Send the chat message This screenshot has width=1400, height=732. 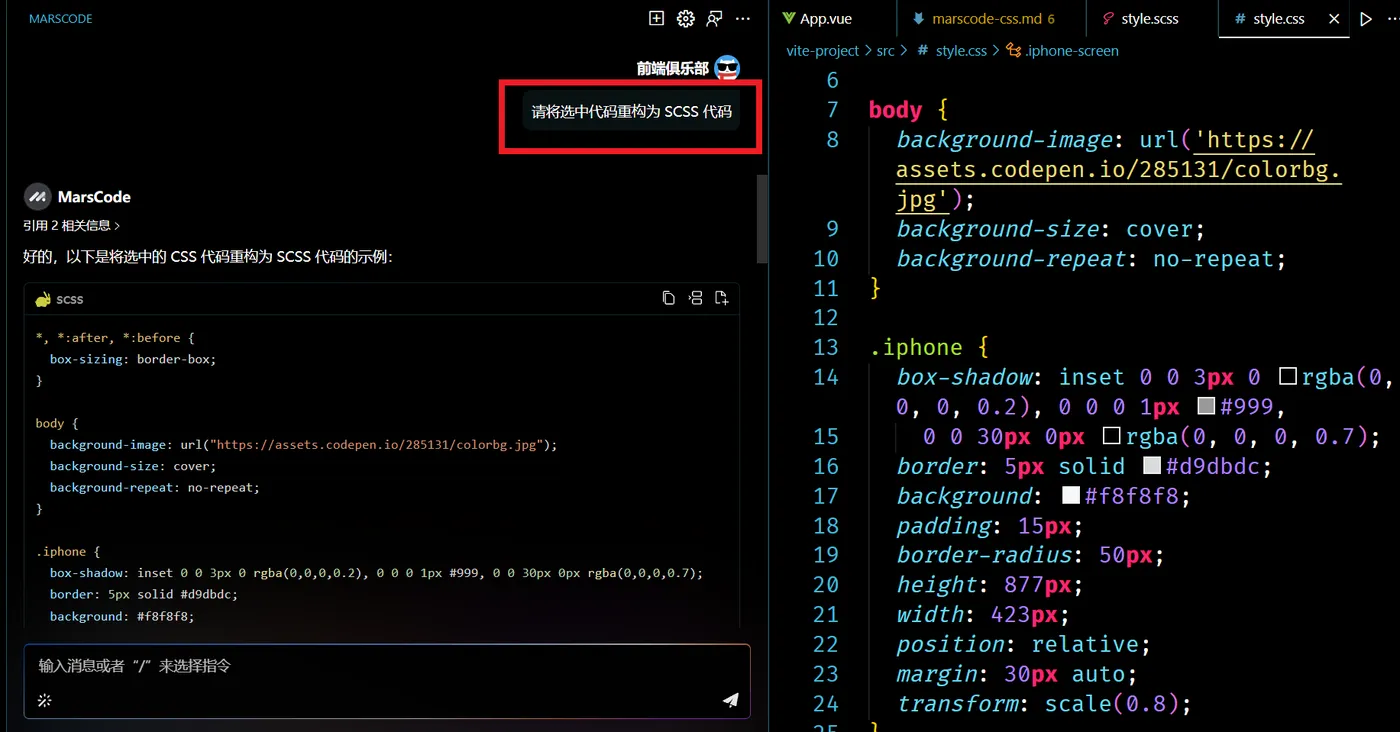click(x=730, y=700)
